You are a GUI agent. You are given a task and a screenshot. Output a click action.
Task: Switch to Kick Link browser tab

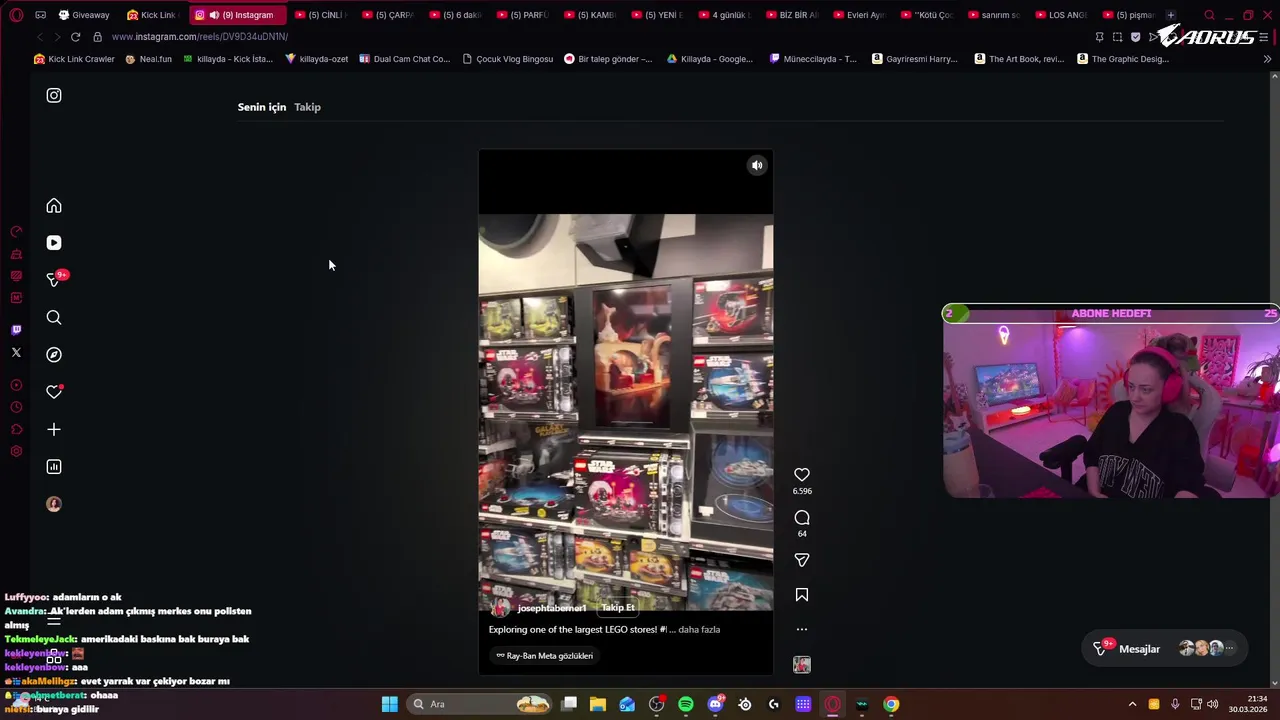(x=153, y=15)
